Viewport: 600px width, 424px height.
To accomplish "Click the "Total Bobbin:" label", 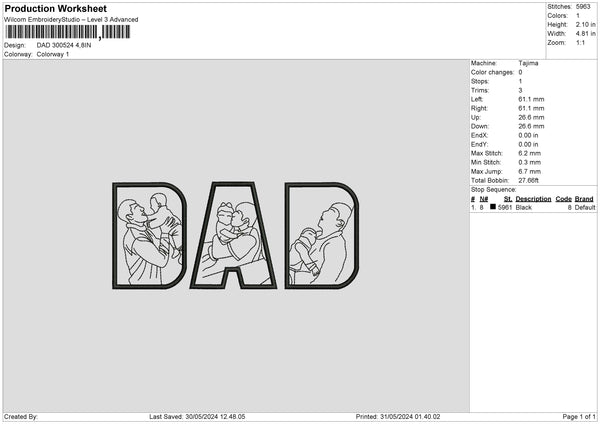I will tap(490, 181).
